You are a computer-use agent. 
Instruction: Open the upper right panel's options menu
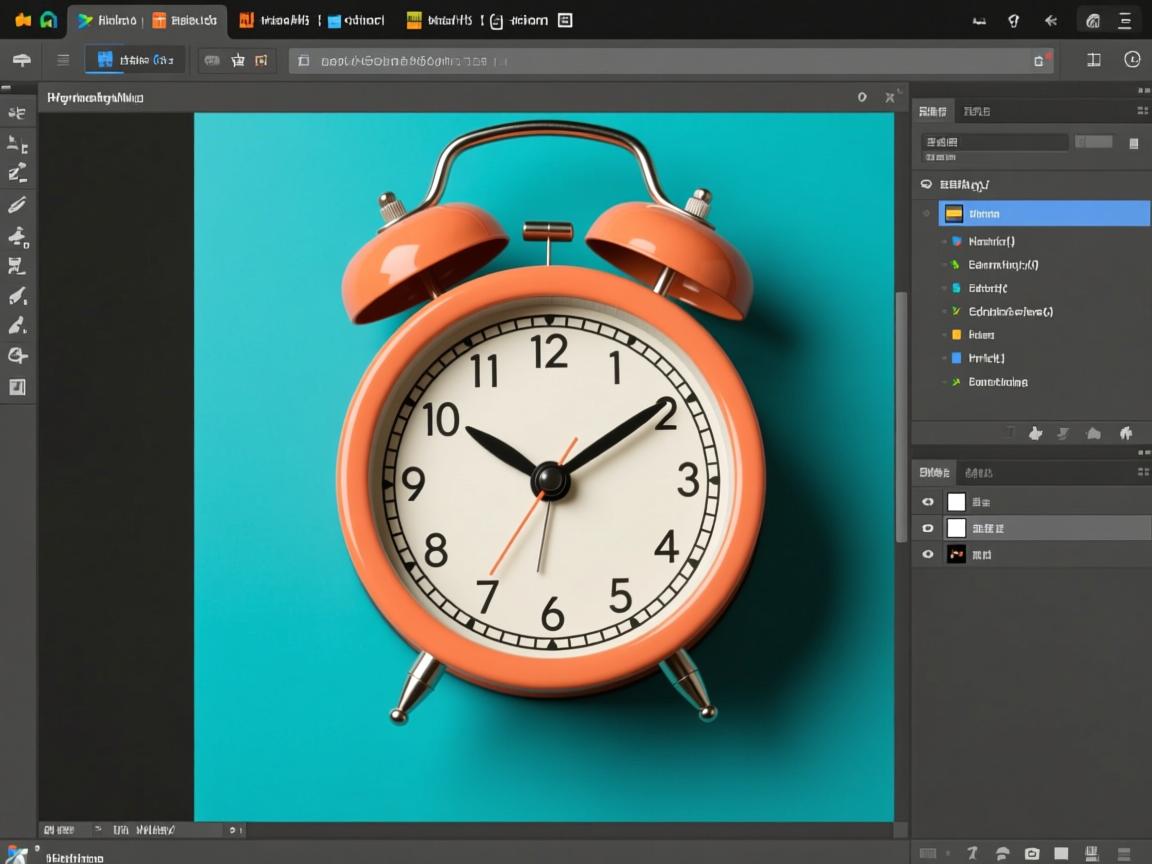coord(1142,111)
